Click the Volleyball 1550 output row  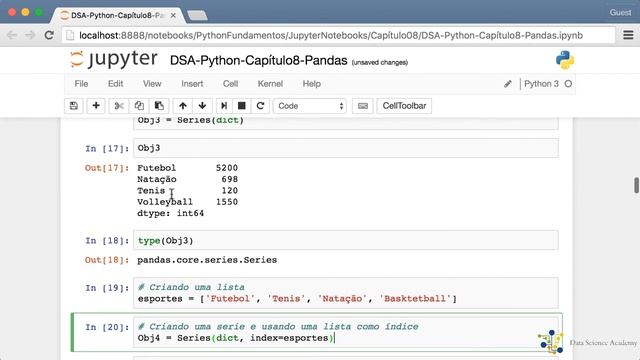pos(187,202)
